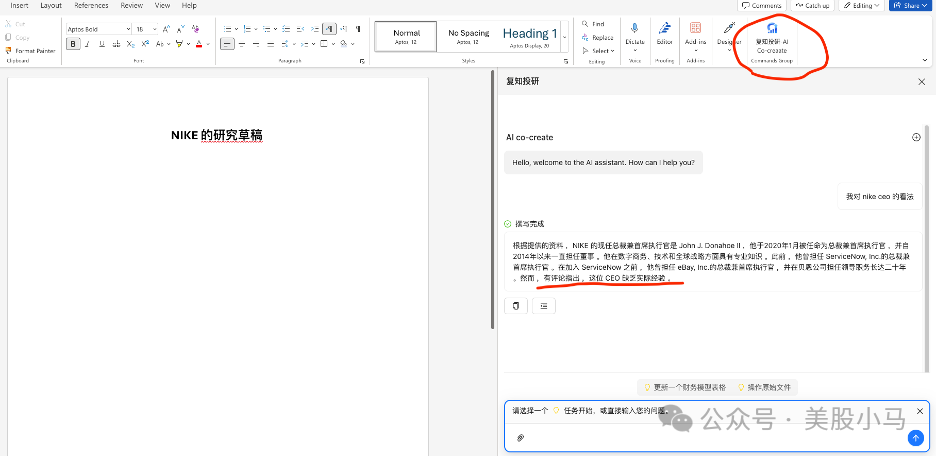Expand the Styles gallery

565,38
